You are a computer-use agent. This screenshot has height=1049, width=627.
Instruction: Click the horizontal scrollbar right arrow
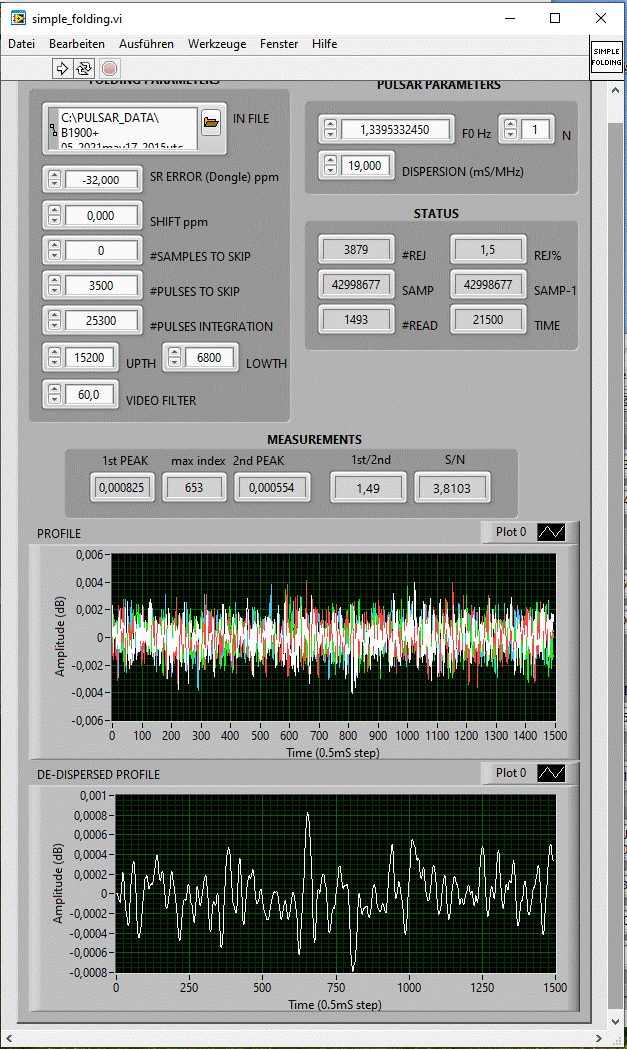coord(600,1039)
